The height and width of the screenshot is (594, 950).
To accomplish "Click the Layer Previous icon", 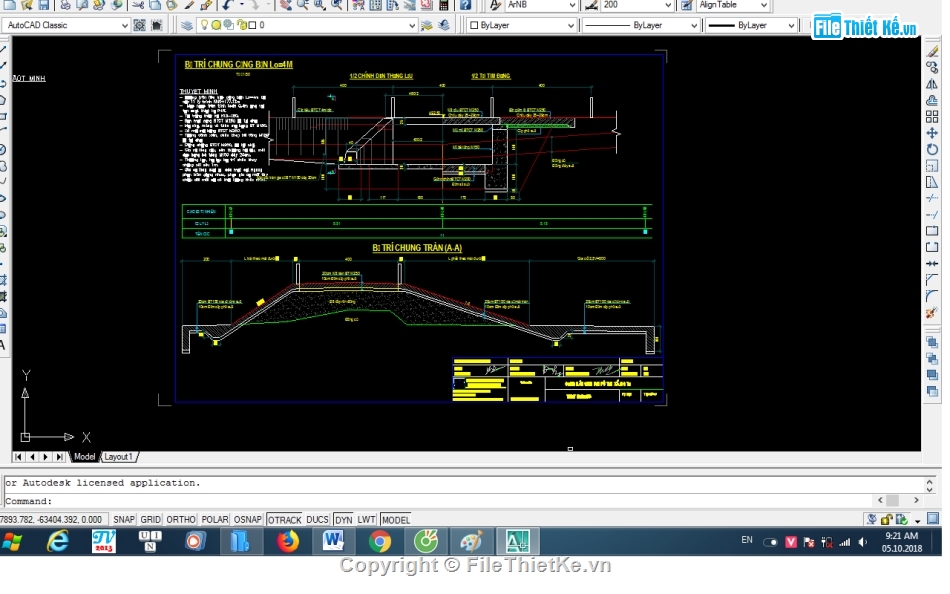I will [444, 25].
